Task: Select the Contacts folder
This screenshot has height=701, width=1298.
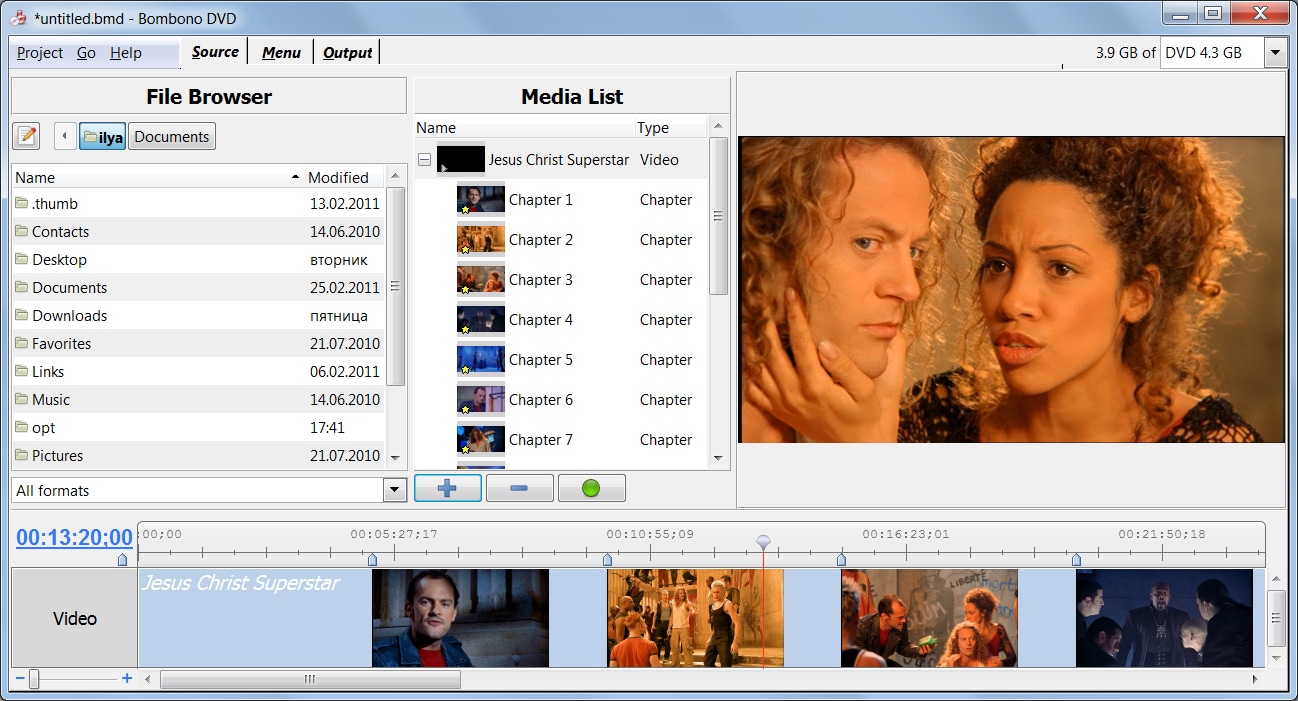Action: (x=198, y=231)
